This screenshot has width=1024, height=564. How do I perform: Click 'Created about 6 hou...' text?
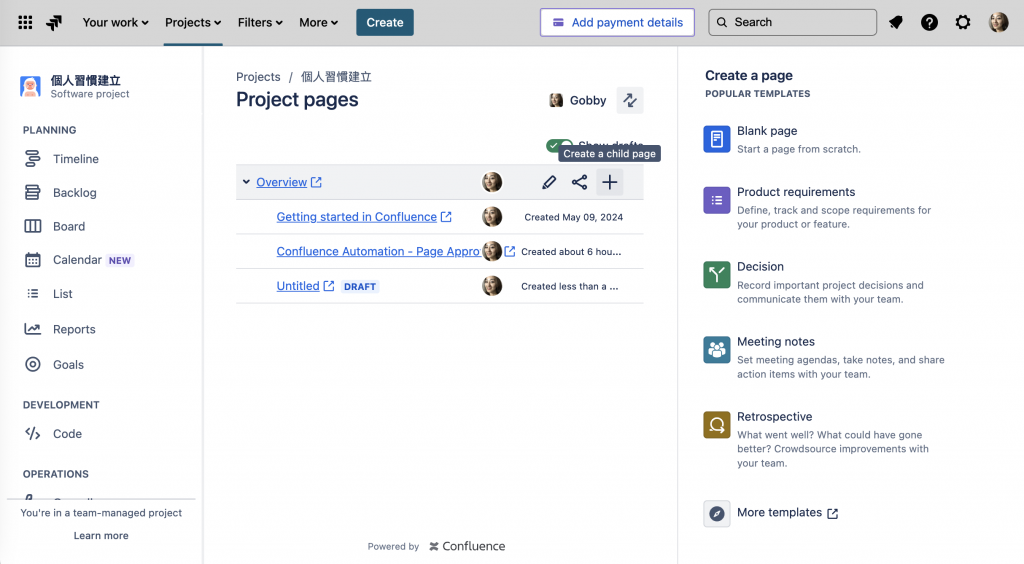pyautogui.click(x=571, y=252)
